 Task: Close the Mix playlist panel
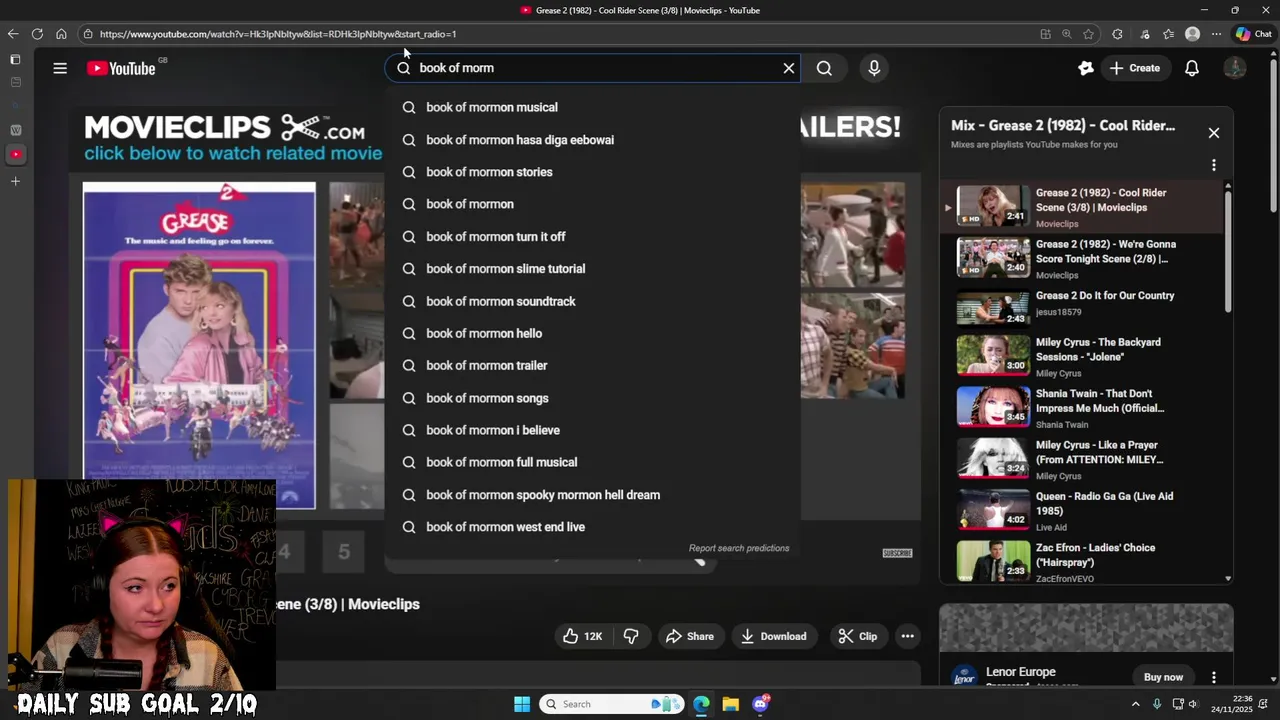click(x=1213, y=133)
